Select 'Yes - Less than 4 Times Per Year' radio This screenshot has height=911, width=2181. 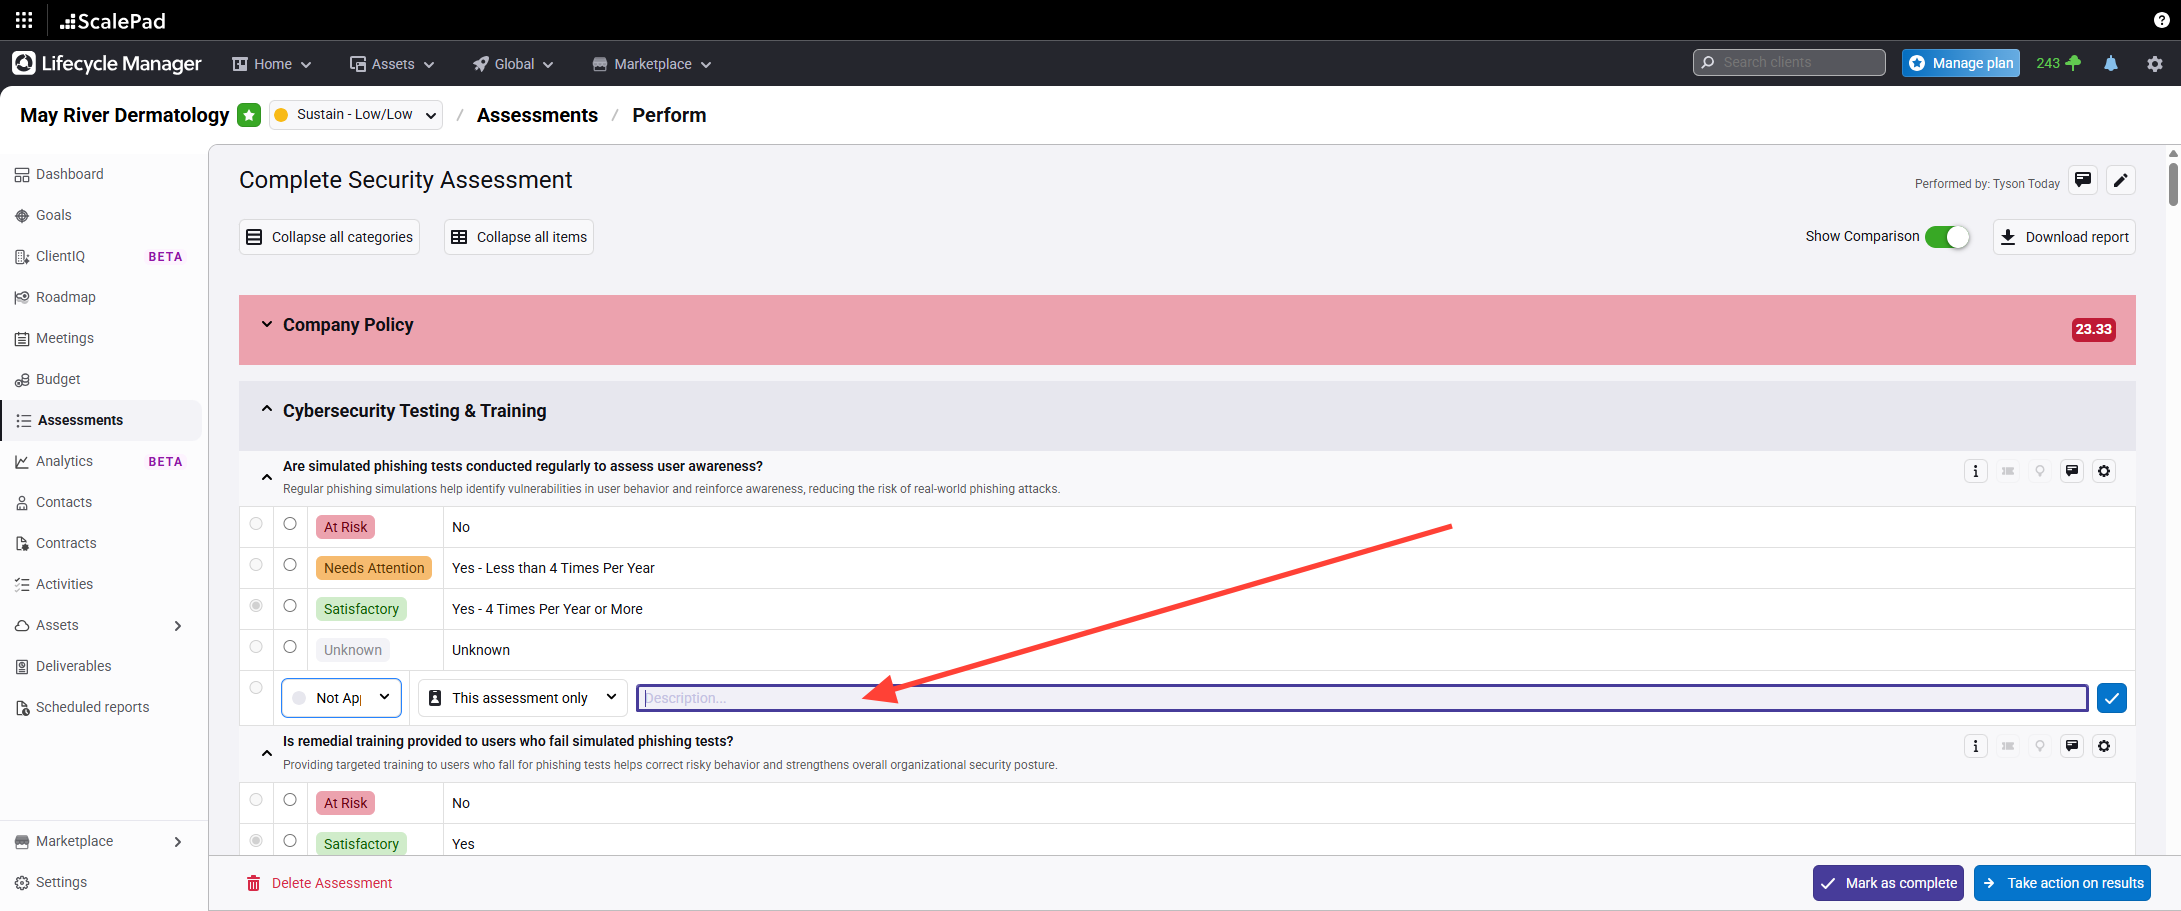coord(290,565)
